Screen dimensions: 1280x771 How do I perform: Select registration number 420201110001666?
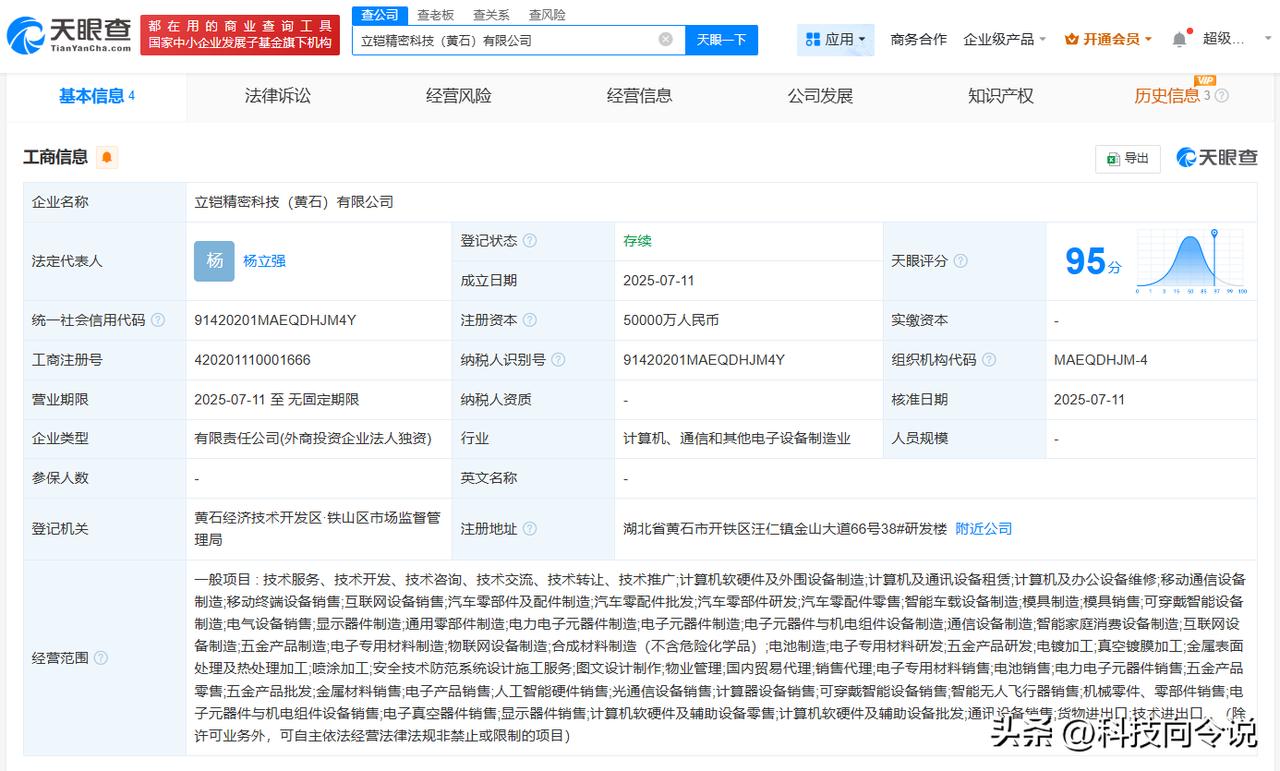252,360
